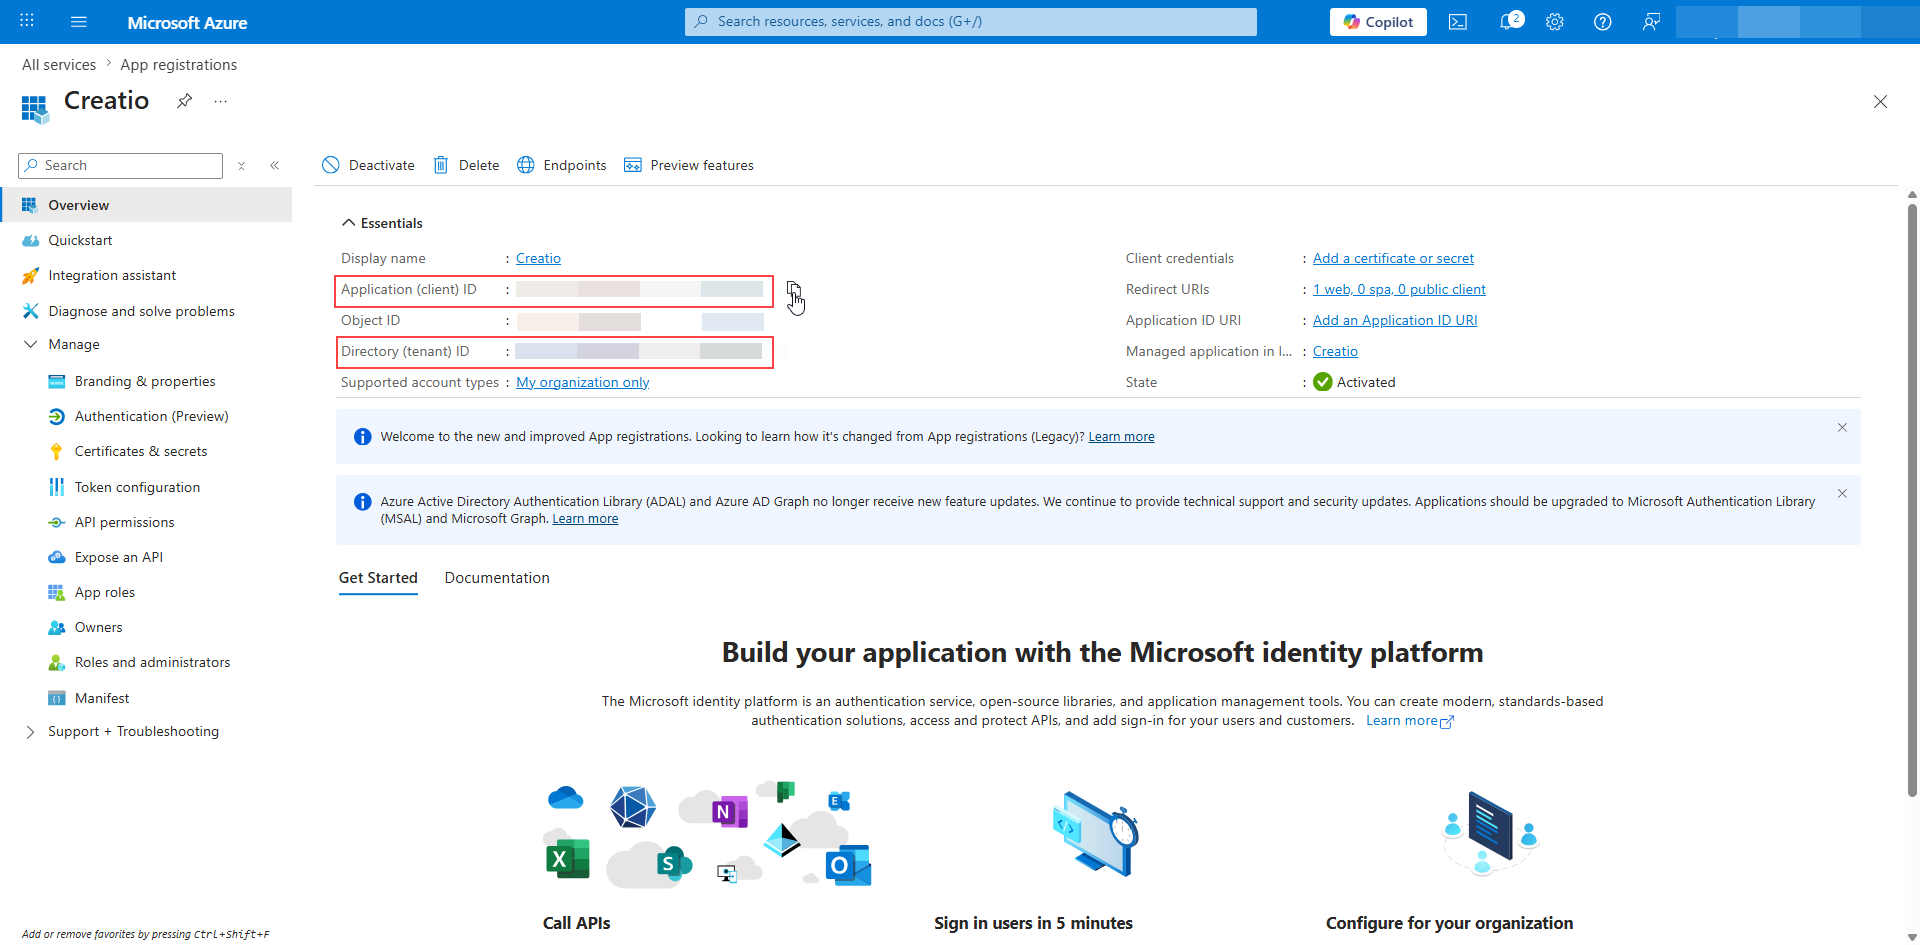Click Learn more in ADAL banner
The width and height of the screenshot is (1920, 945).
pos(585,519)
